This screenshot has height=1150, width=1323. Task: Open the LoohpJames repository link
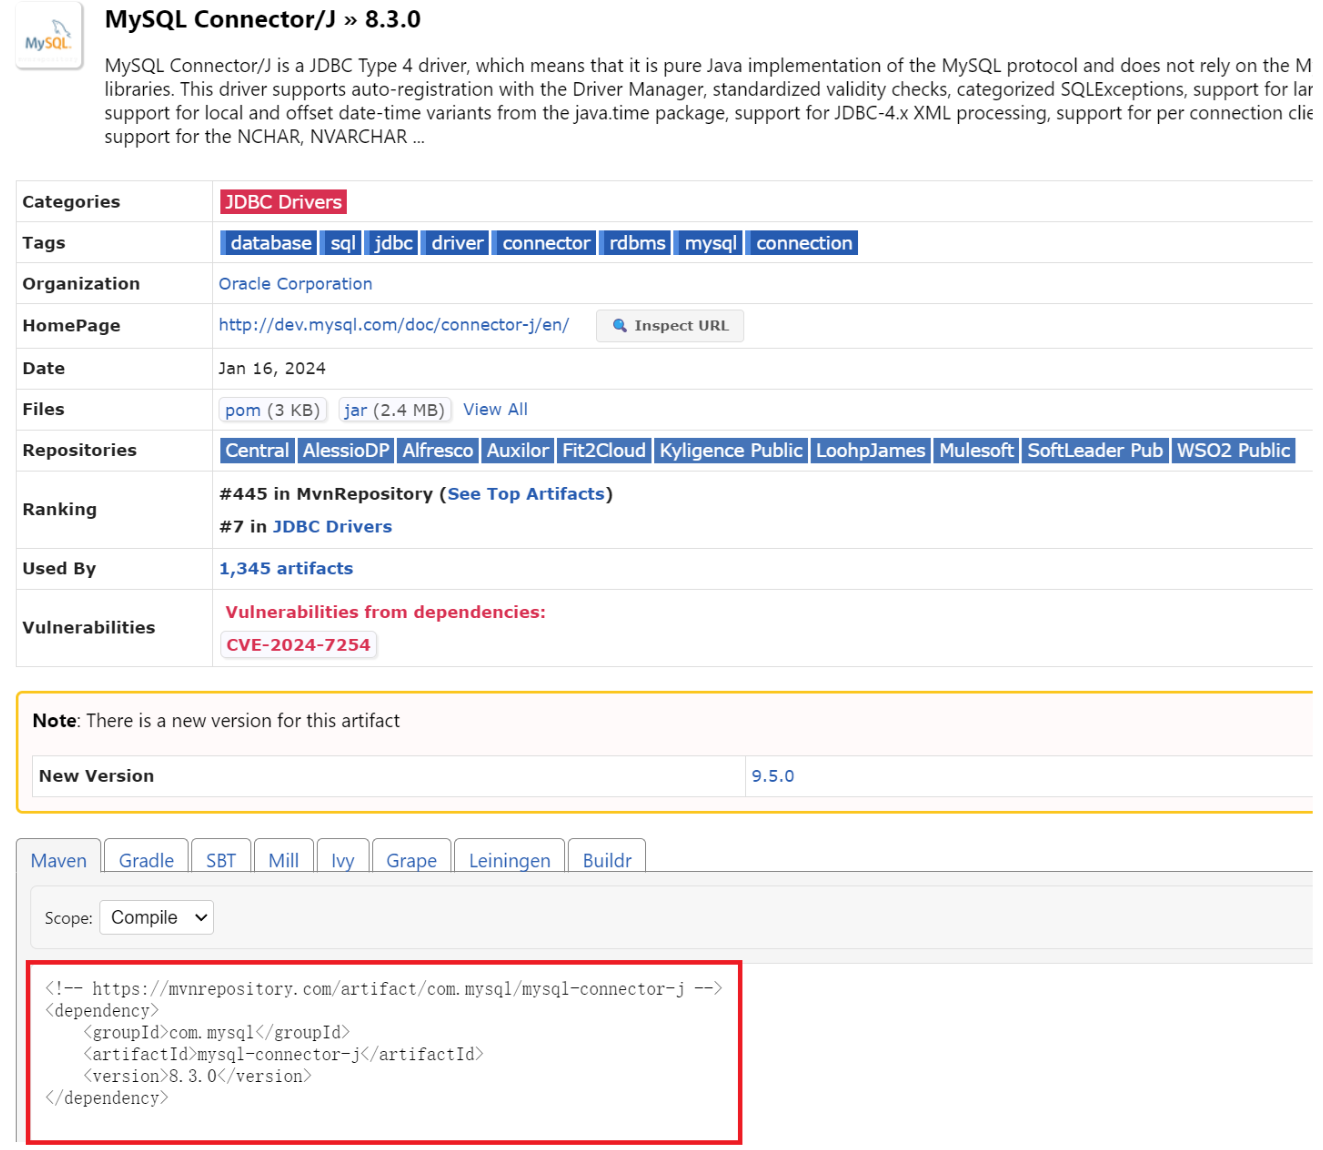870,451
